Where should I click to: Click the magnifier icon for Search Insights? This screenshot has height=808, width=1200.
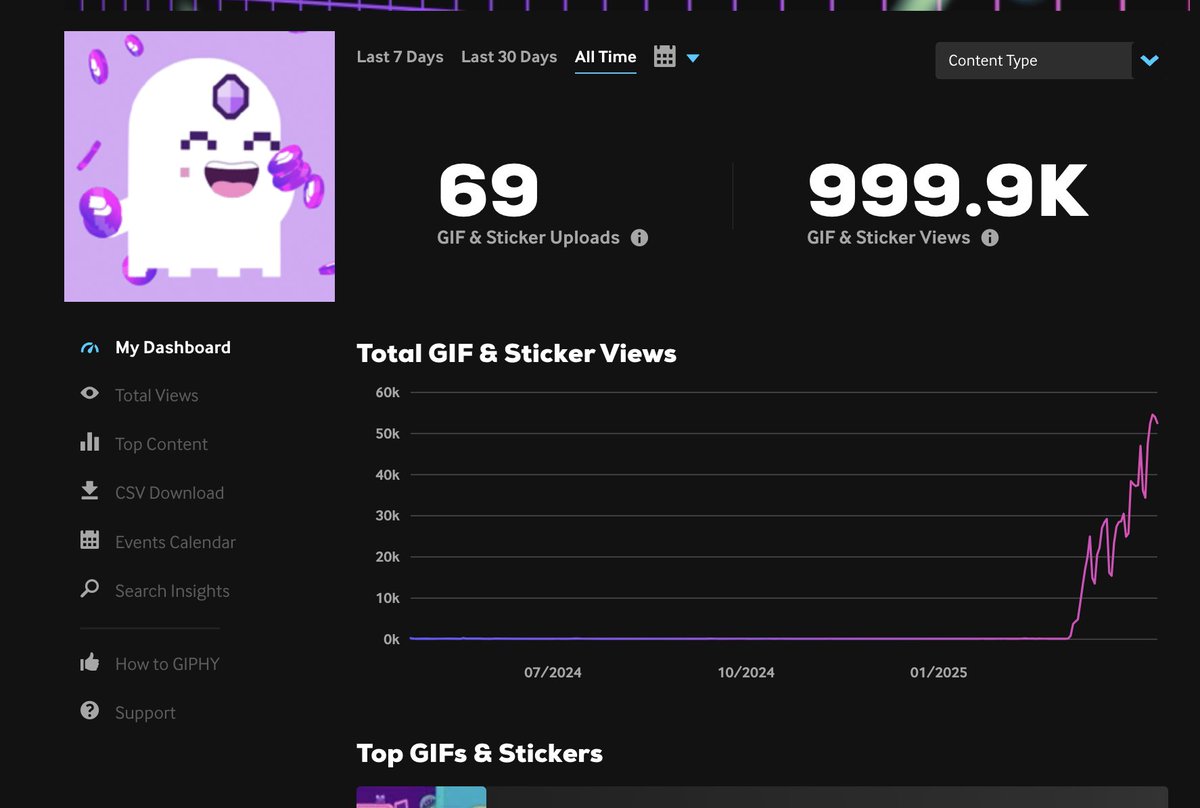pyautogui.click(x=90, y=589)
